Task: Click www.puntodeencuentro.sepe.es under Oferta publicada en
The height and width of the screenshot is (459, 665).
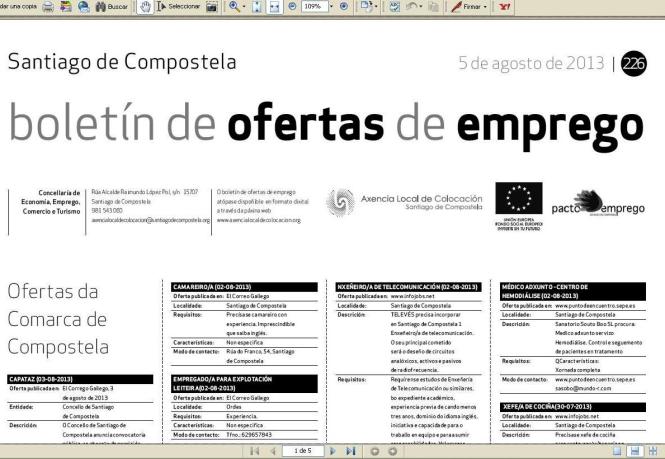Action: tap(595, 306)
